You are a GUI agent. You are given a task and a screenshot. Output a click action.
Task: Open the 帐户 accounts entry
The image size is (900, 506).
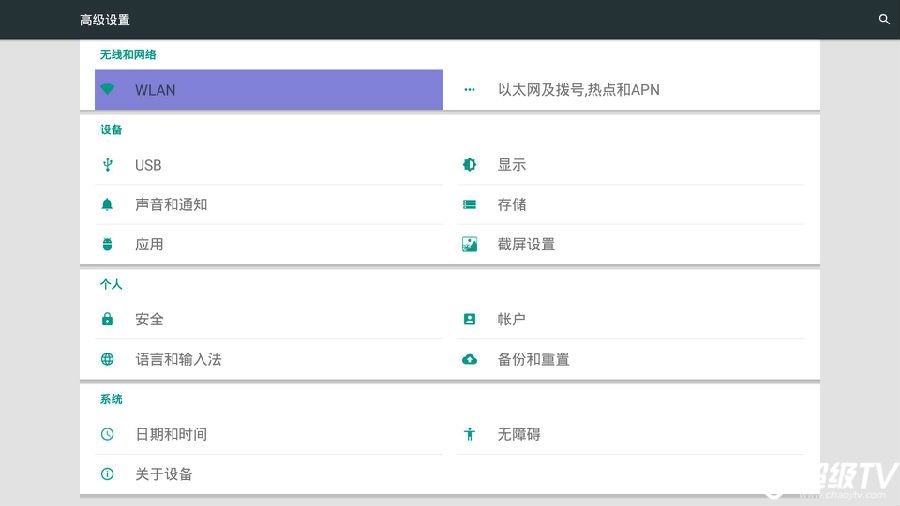631,319
